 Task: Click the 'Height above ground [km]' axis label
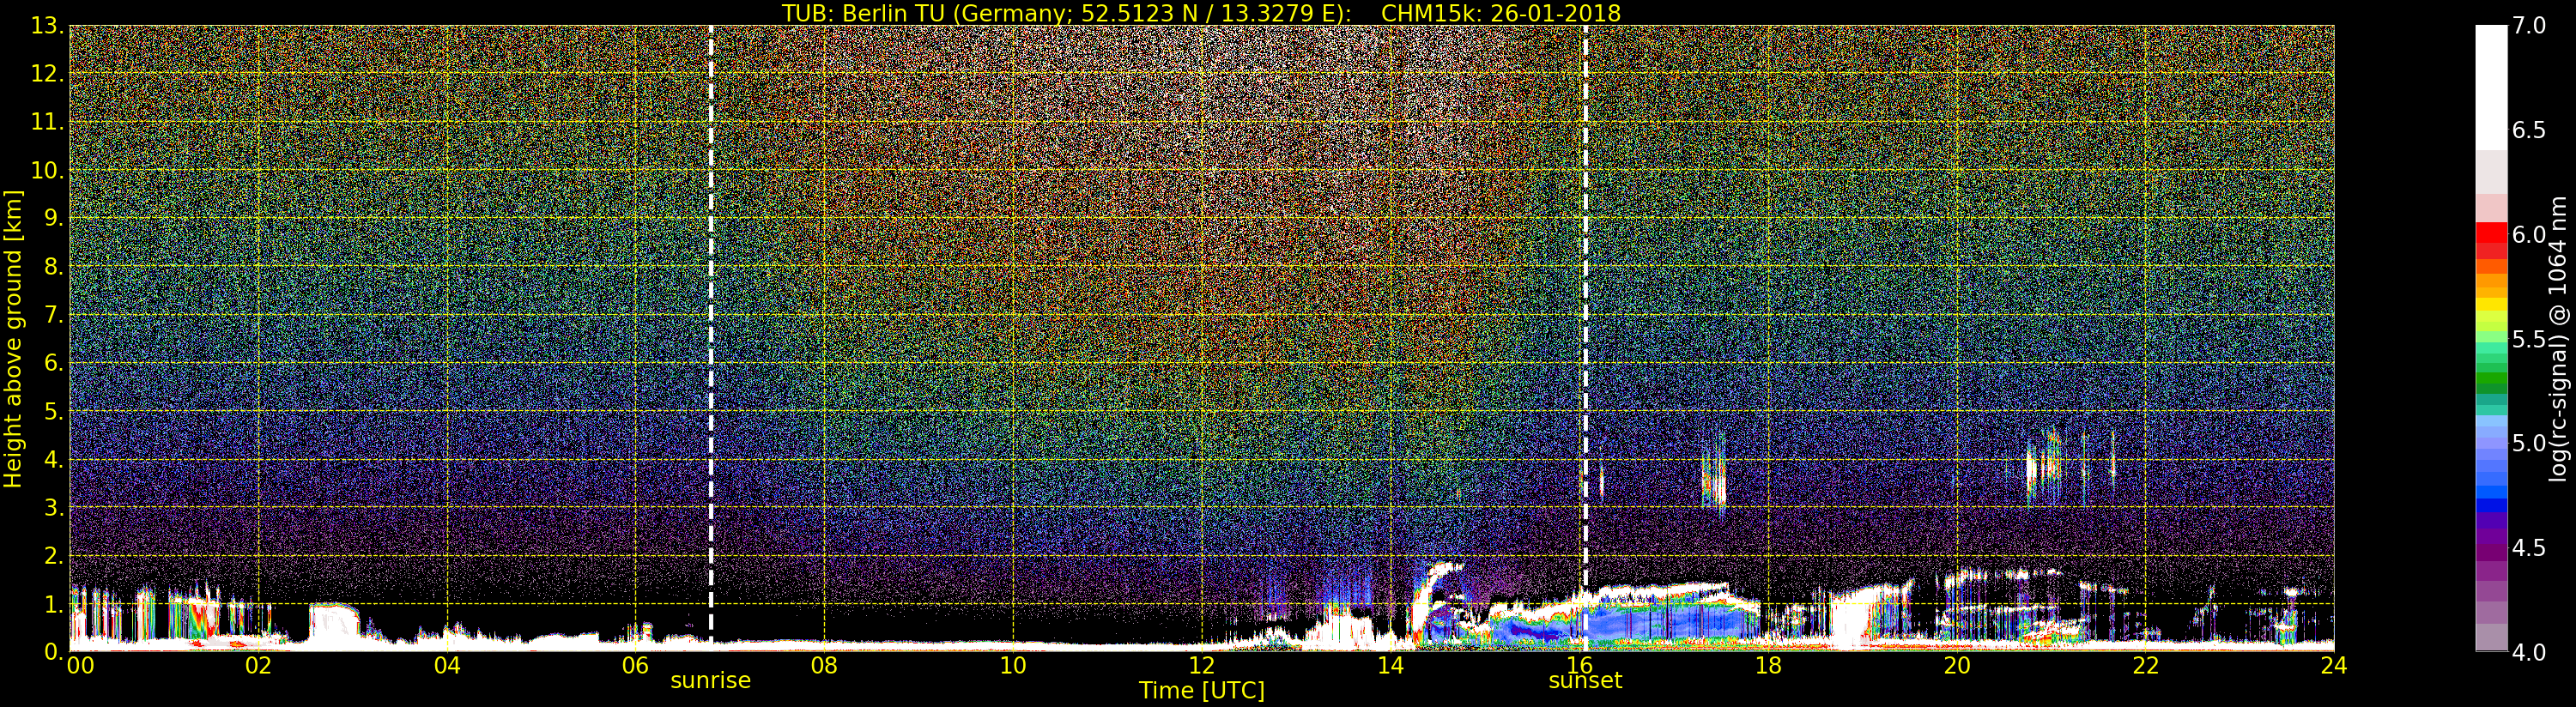tap(13, 339)
